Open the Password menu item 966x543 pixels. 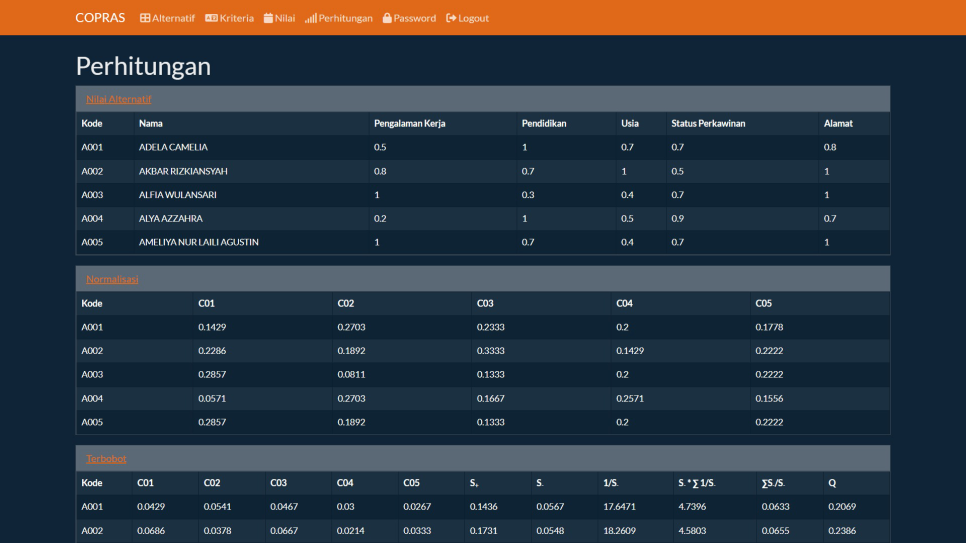pyautogui.click(x=409, y=18)
